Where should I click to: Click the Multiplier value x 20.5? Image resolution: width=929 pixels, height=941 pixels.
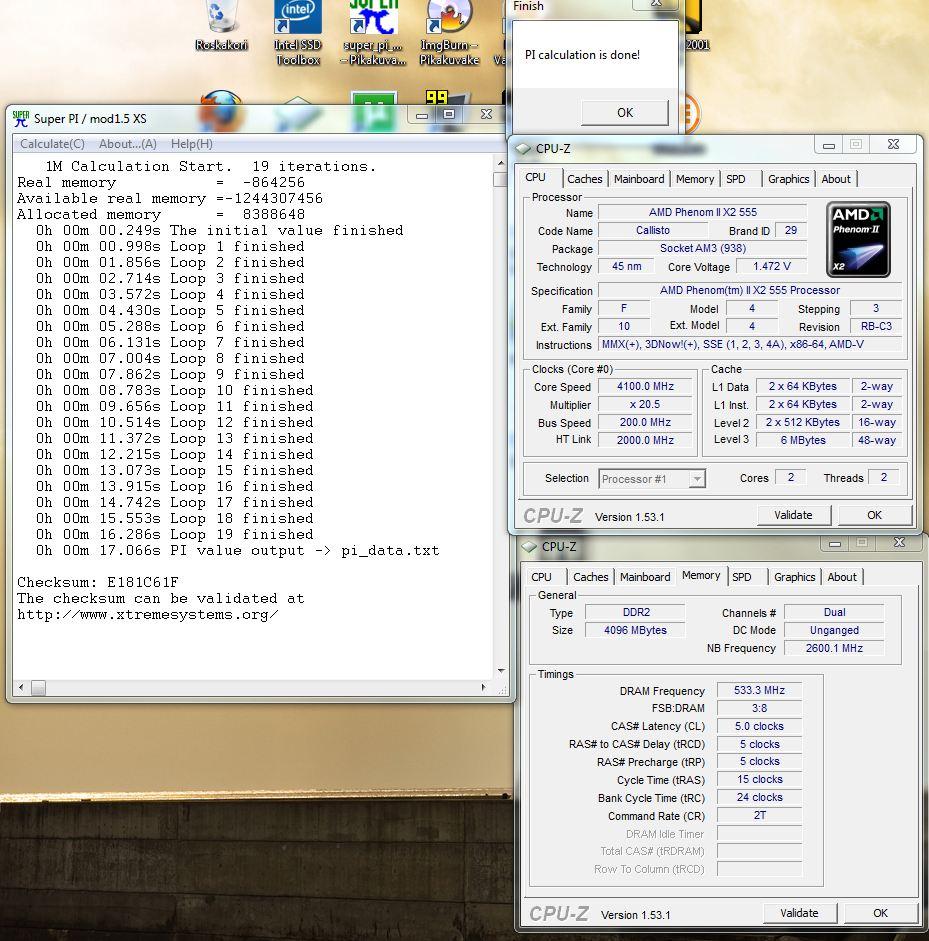click(x=646, y=404)
